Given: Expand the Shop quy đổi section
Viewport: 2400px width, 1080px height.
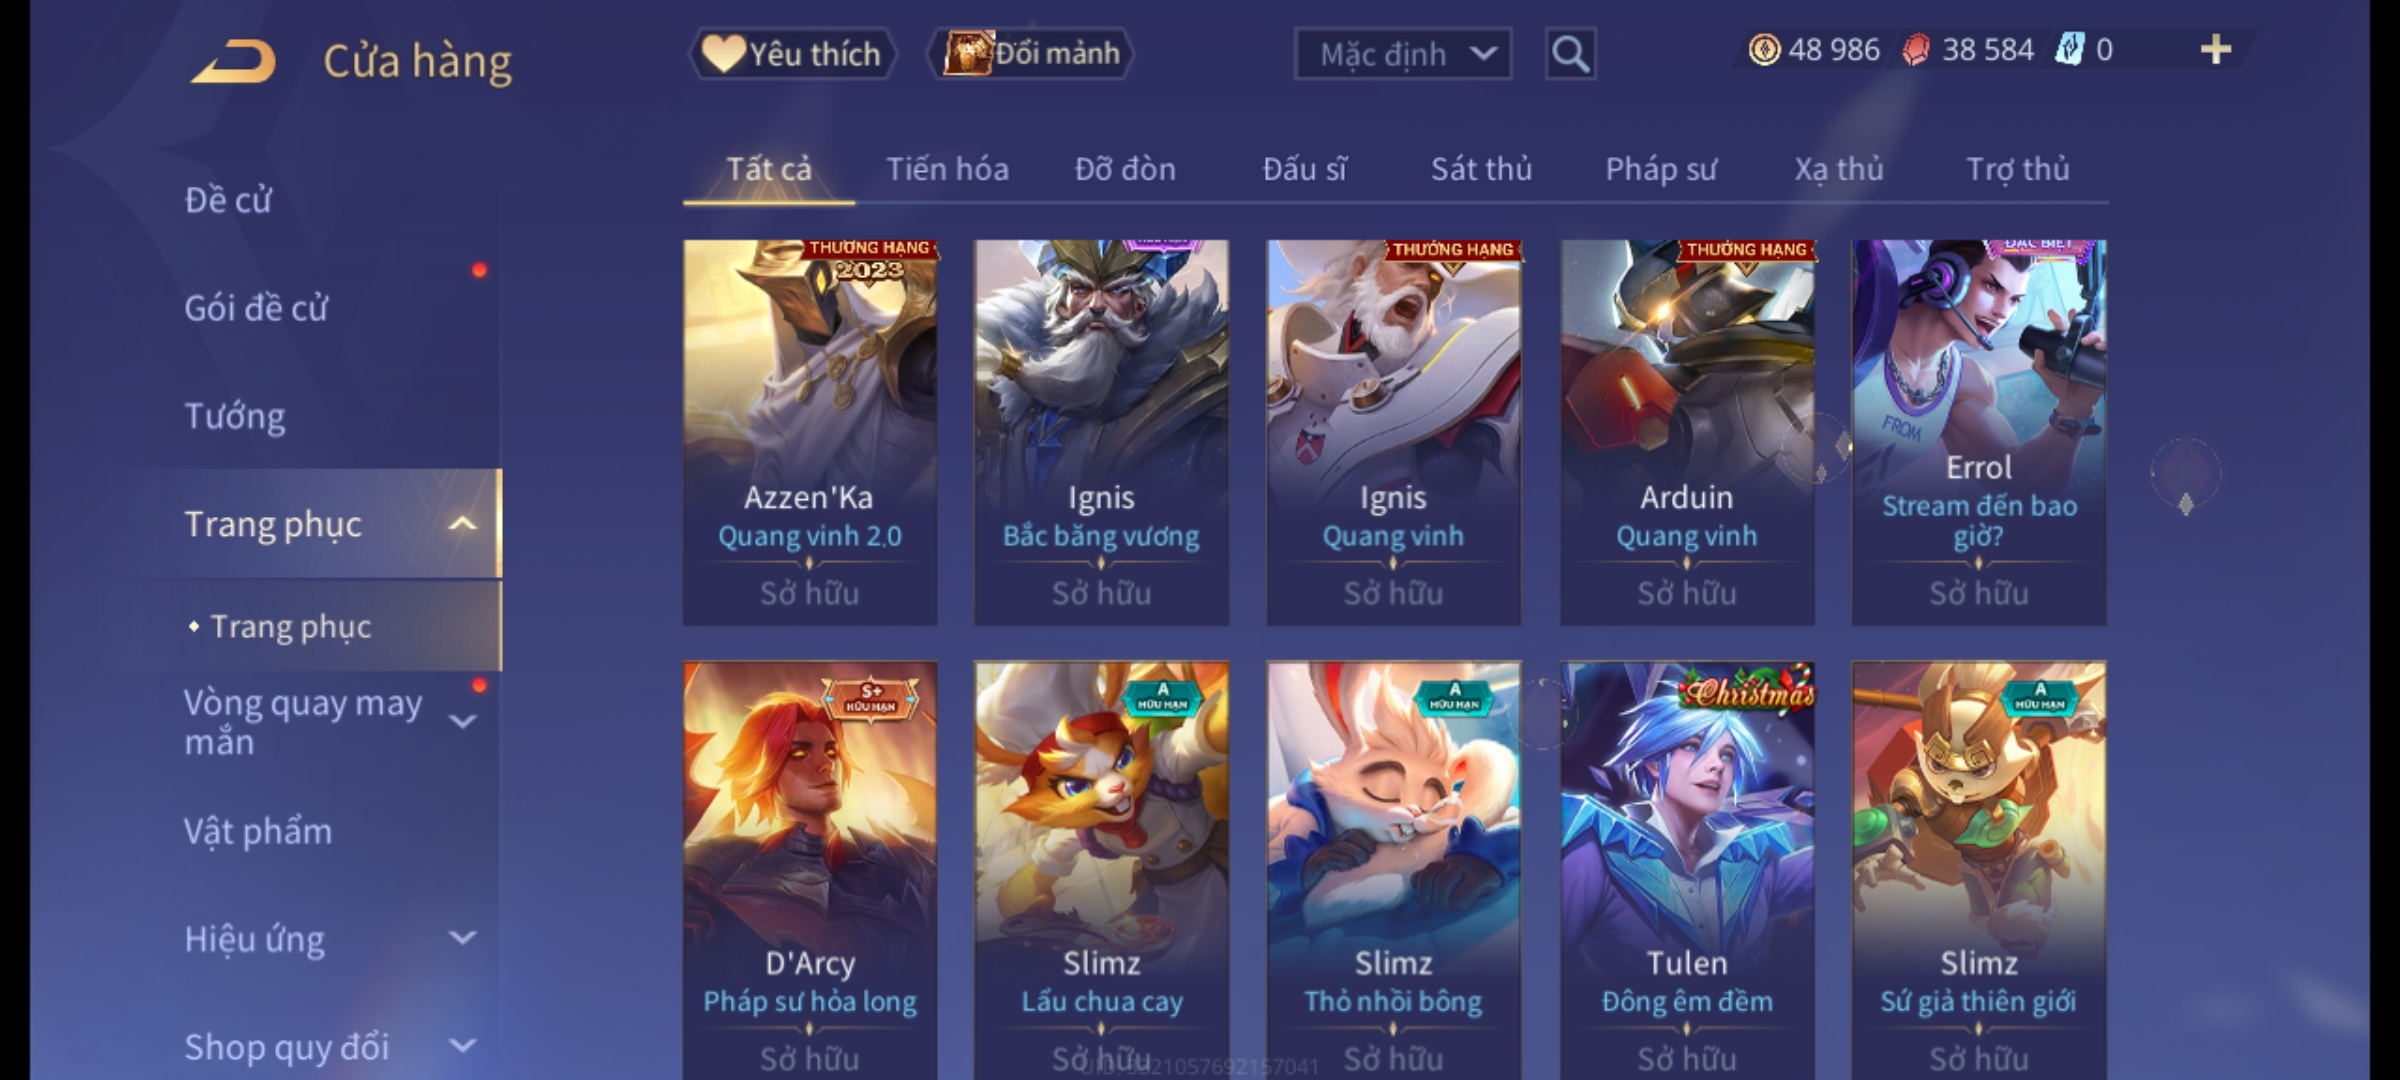Looking at the screenshot, I should [462, 1046].
